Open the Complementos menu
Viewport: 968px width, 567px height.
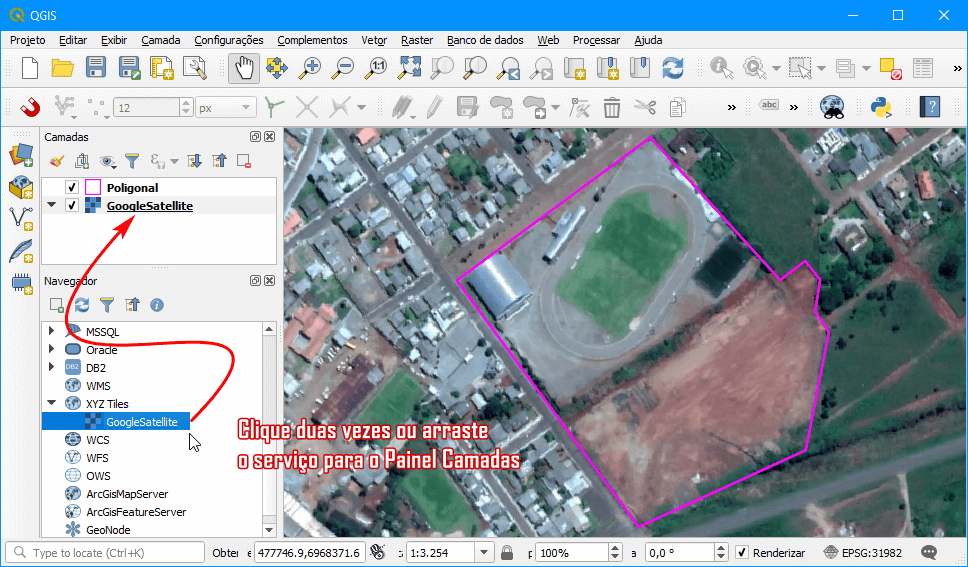(312, 40)
